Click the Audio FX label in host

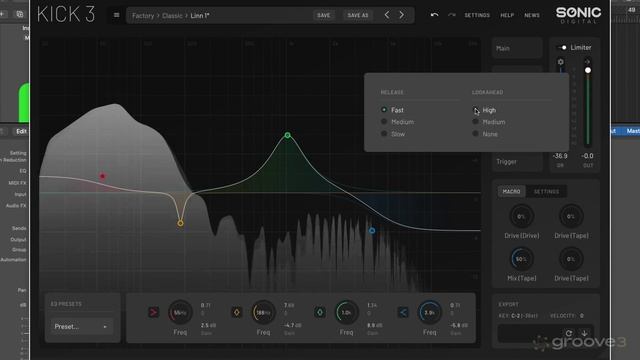16,206
